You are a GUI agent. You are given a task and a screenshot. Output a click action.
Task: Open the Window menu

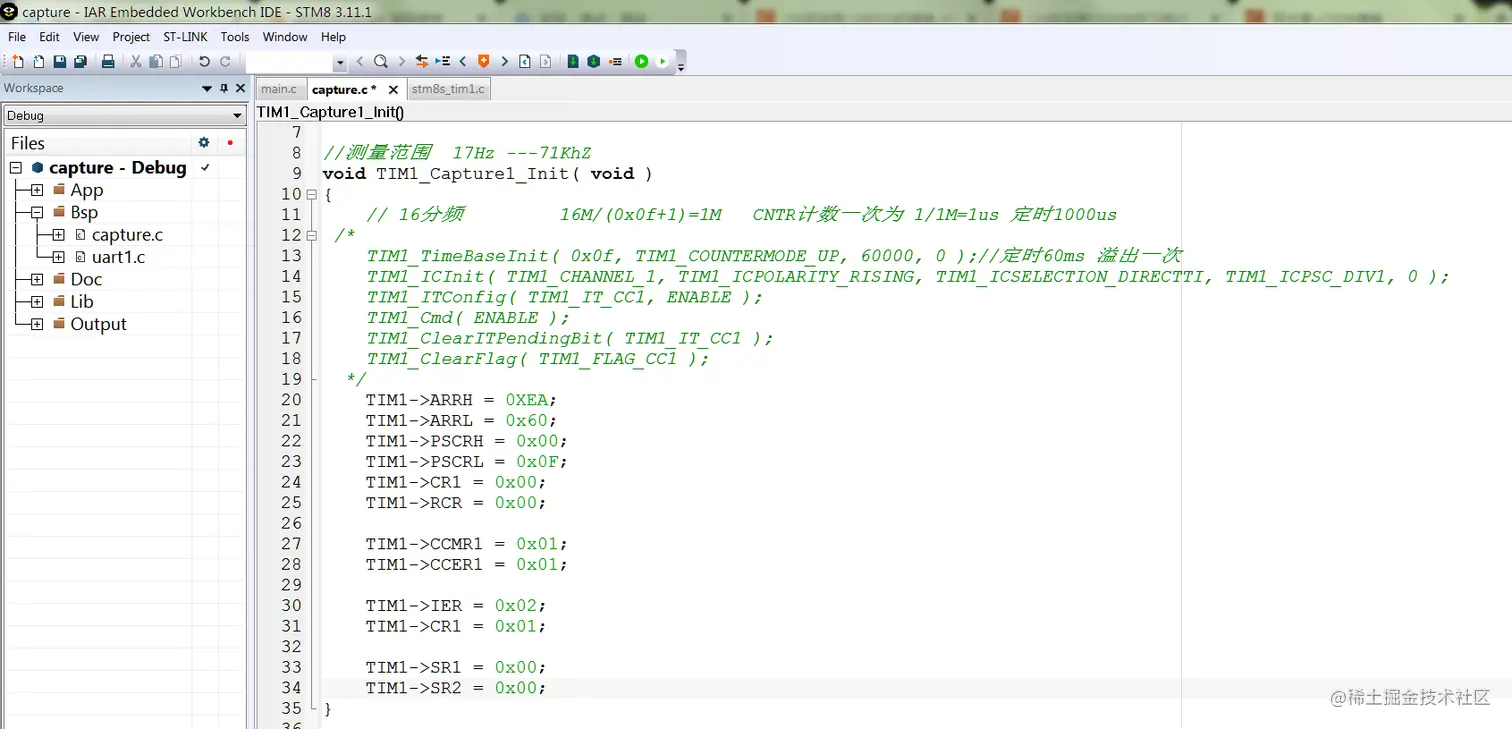[285, 37]
